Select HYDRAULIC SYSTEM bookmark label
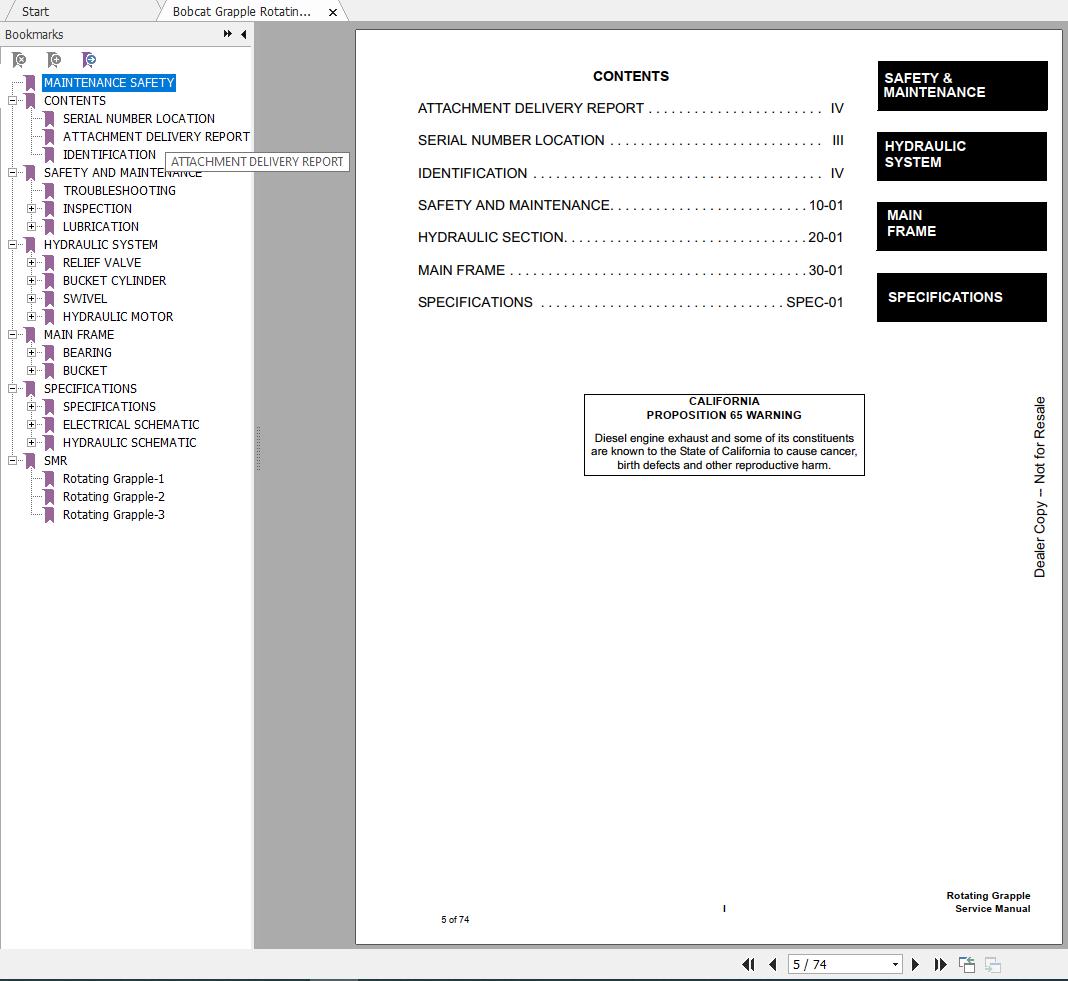Viewport: 1068px width, 981px height. pos(101,245)
